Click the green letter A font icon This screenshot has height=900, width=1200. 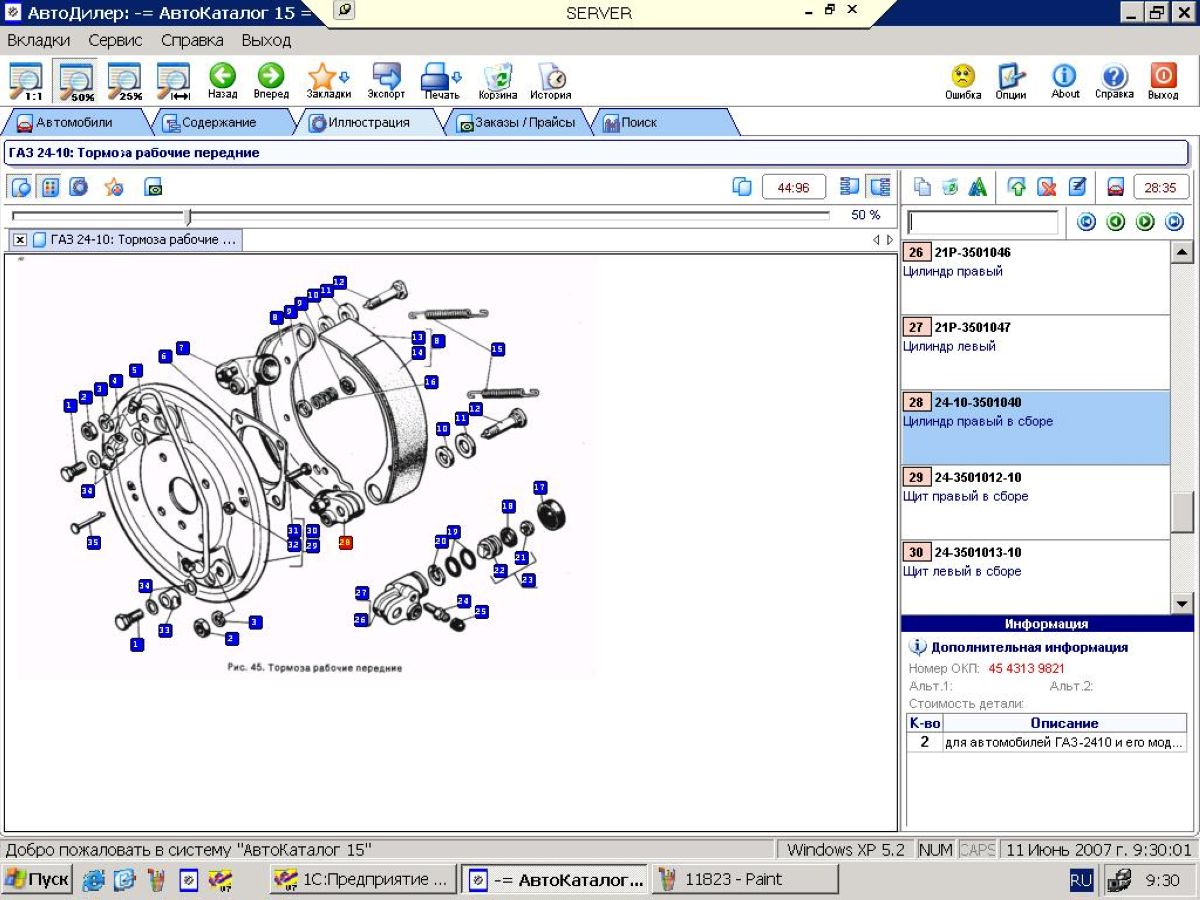978,187
